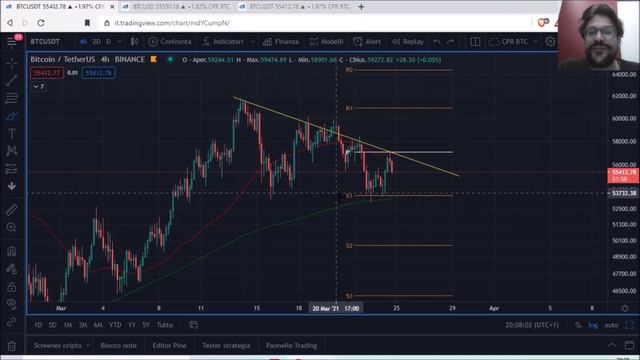
Task: Toggle percent scale mode
Action: point(578,325)
